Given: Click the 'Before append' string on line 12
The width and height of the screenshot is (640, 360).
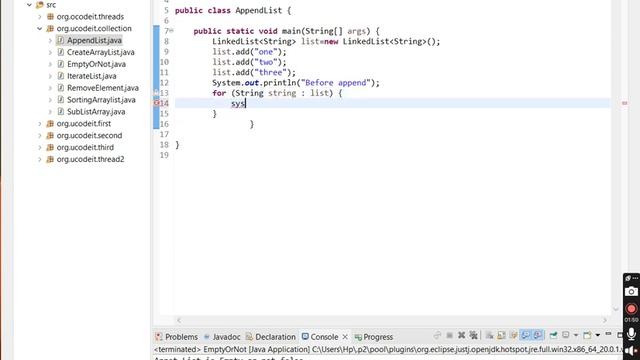Looking at the screenshot, I should pos(336,83).
